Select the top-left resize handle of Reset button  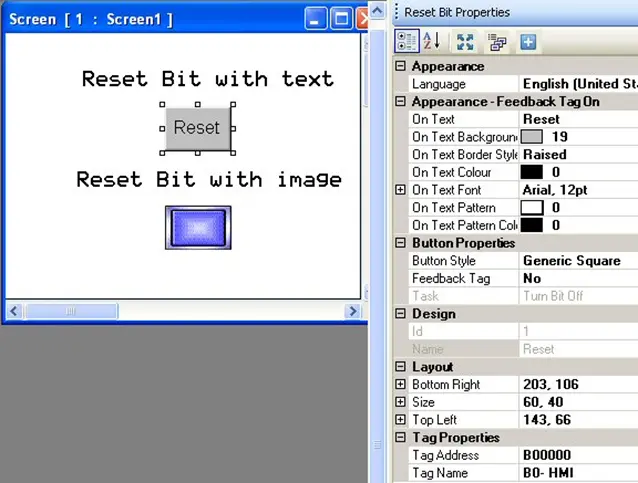(162, 105)
